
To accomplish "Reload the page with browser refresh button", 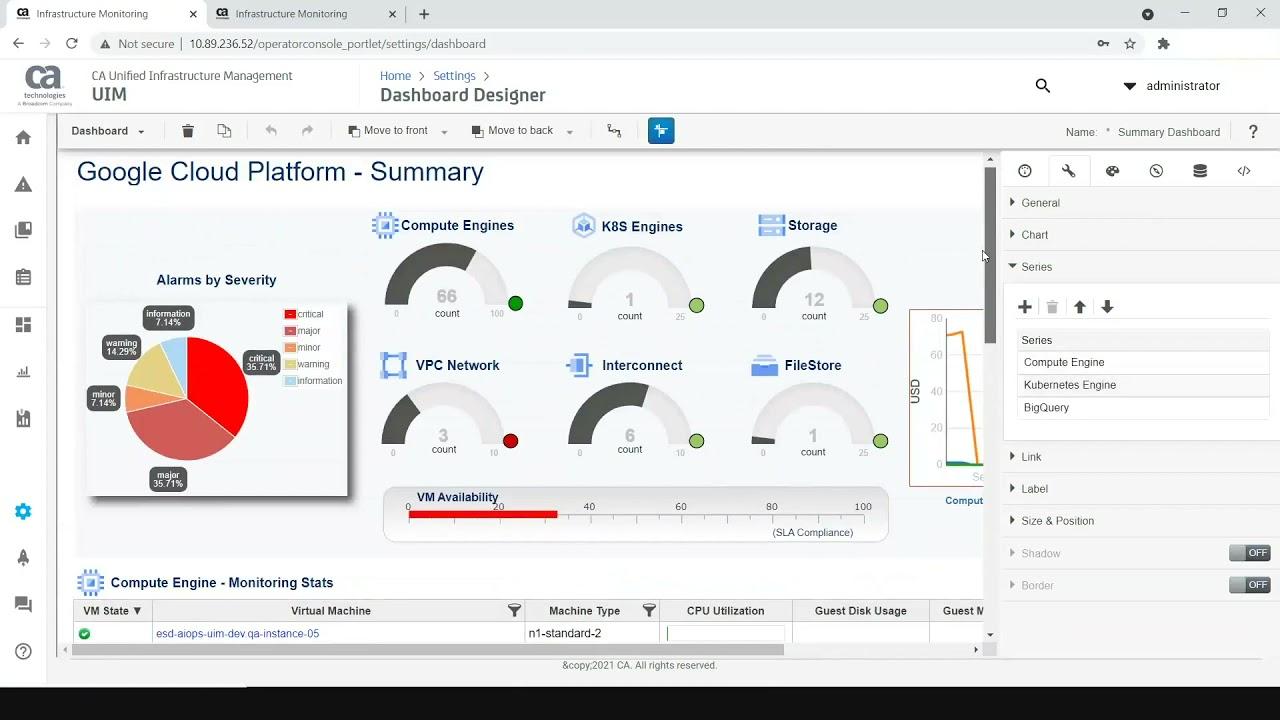I will (x=71, y=44).
